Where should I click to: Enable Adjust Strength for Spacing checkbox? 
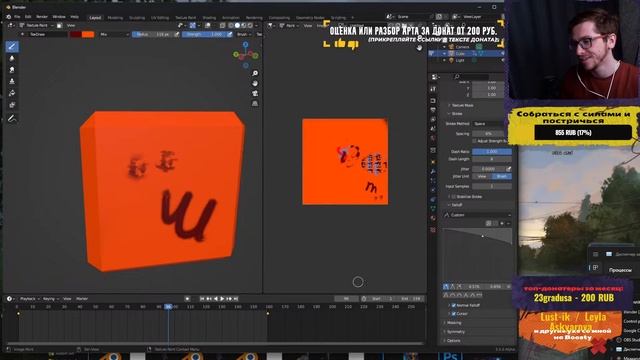point(474,141)
